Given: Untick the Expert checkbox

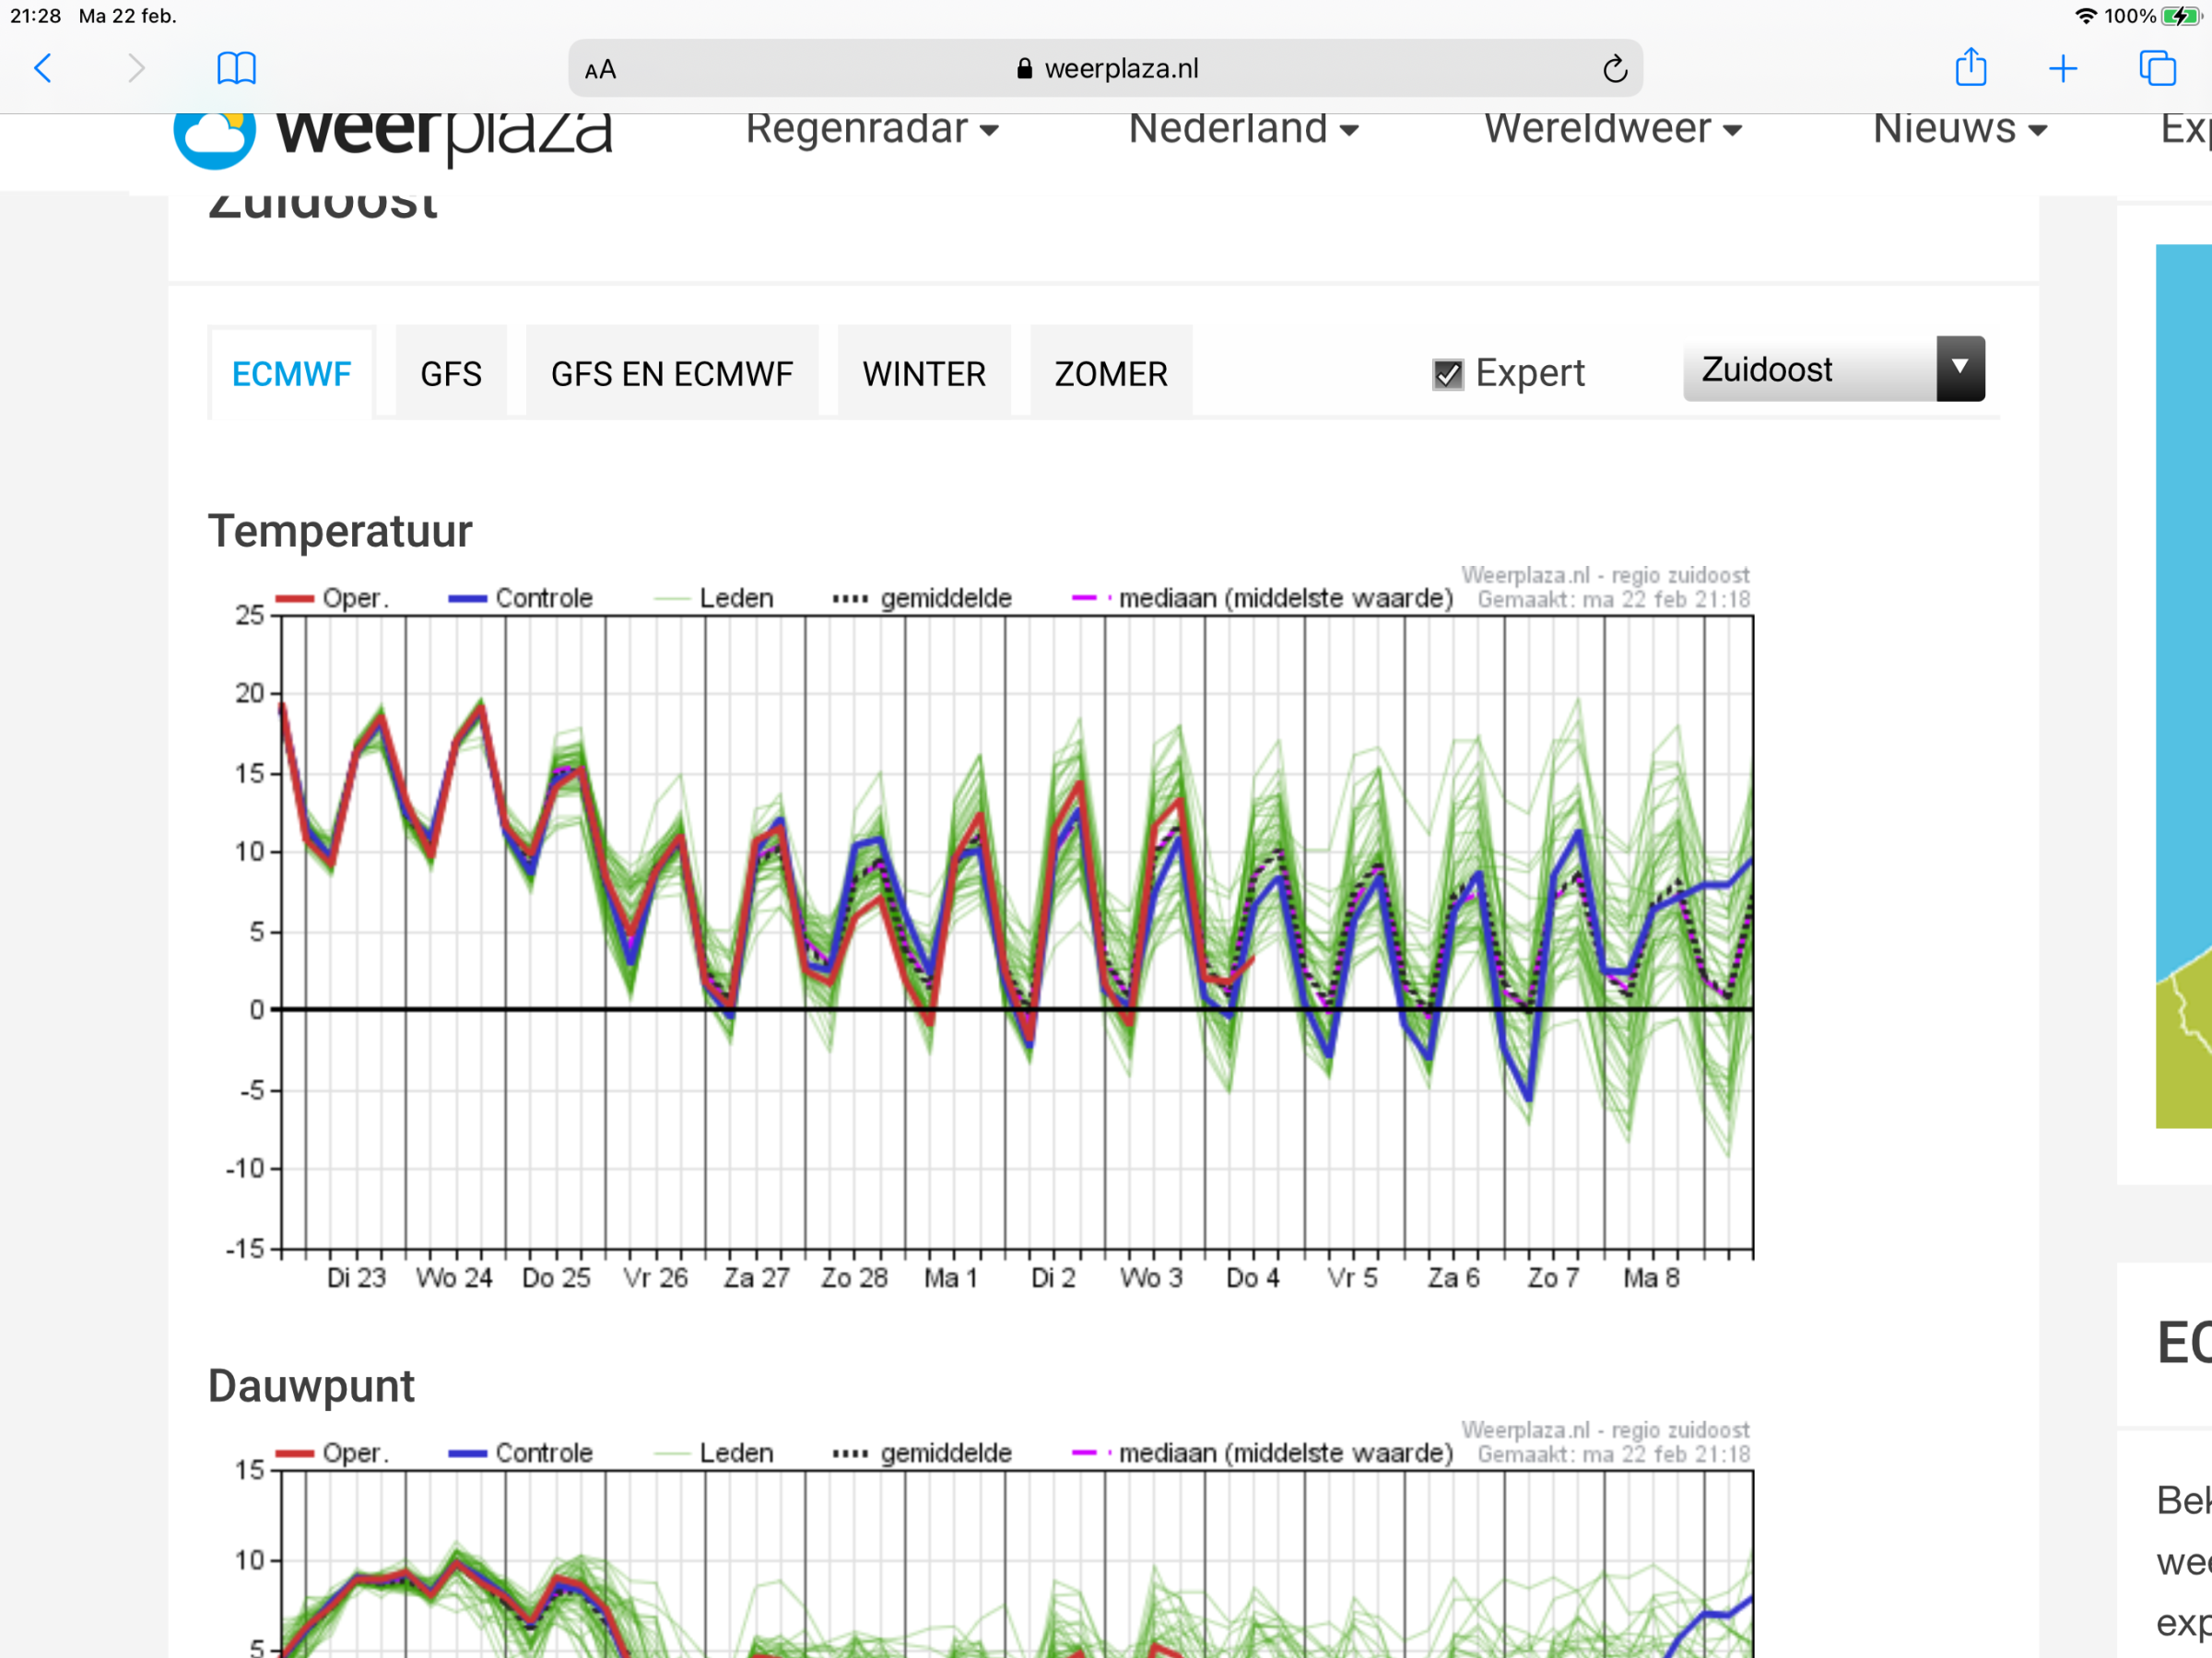Looking at the screenshot, I should (1447, 374).
